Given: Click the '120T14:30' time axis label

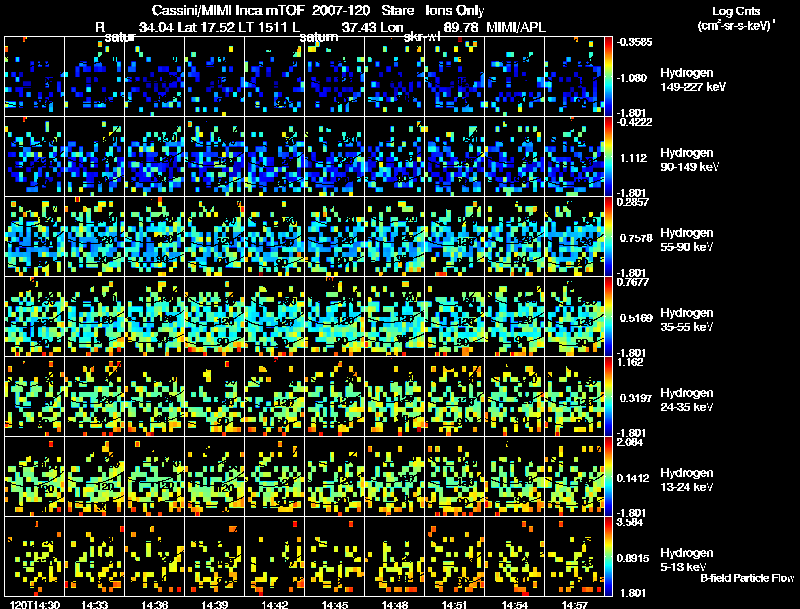Looking at the screenshot, I should point(35,604).
